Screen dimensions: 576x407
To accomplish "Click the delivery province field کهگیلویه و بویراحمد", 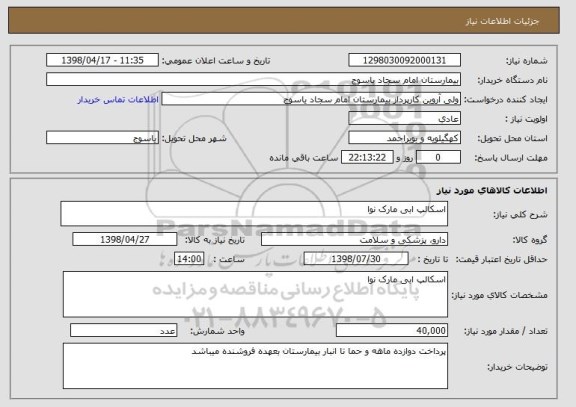I will coord(404,138).
